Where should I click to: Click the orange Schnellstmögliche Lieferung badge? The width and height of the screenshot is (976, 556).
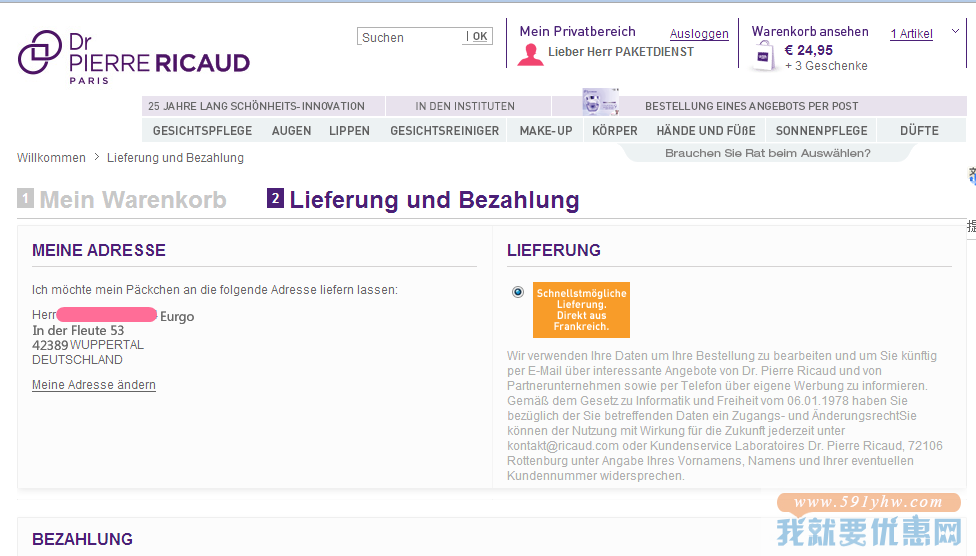581,309
